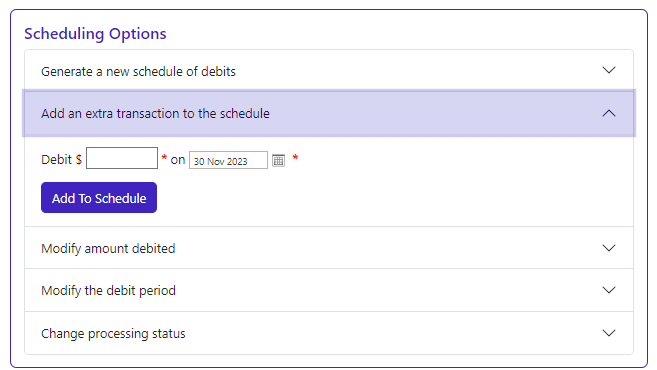Focus the Debit amount input box
The height and width of the screenshot is (370, 657).
click(122, 158)
